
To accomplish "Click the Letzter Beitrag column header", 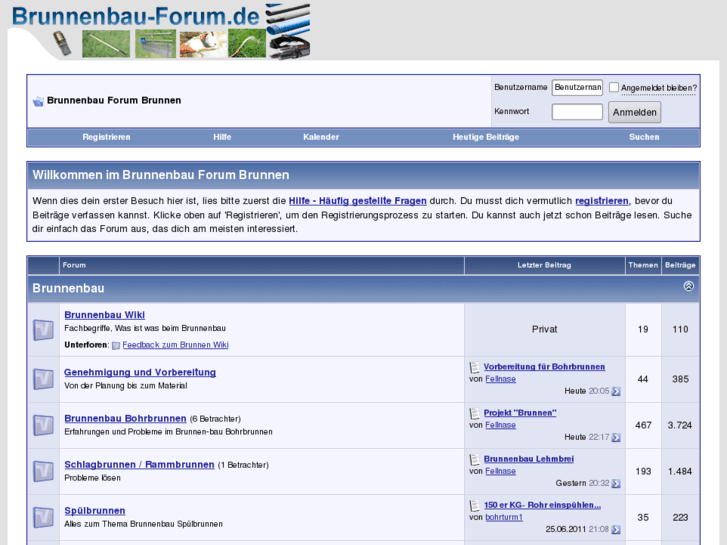I will point(544,265).
